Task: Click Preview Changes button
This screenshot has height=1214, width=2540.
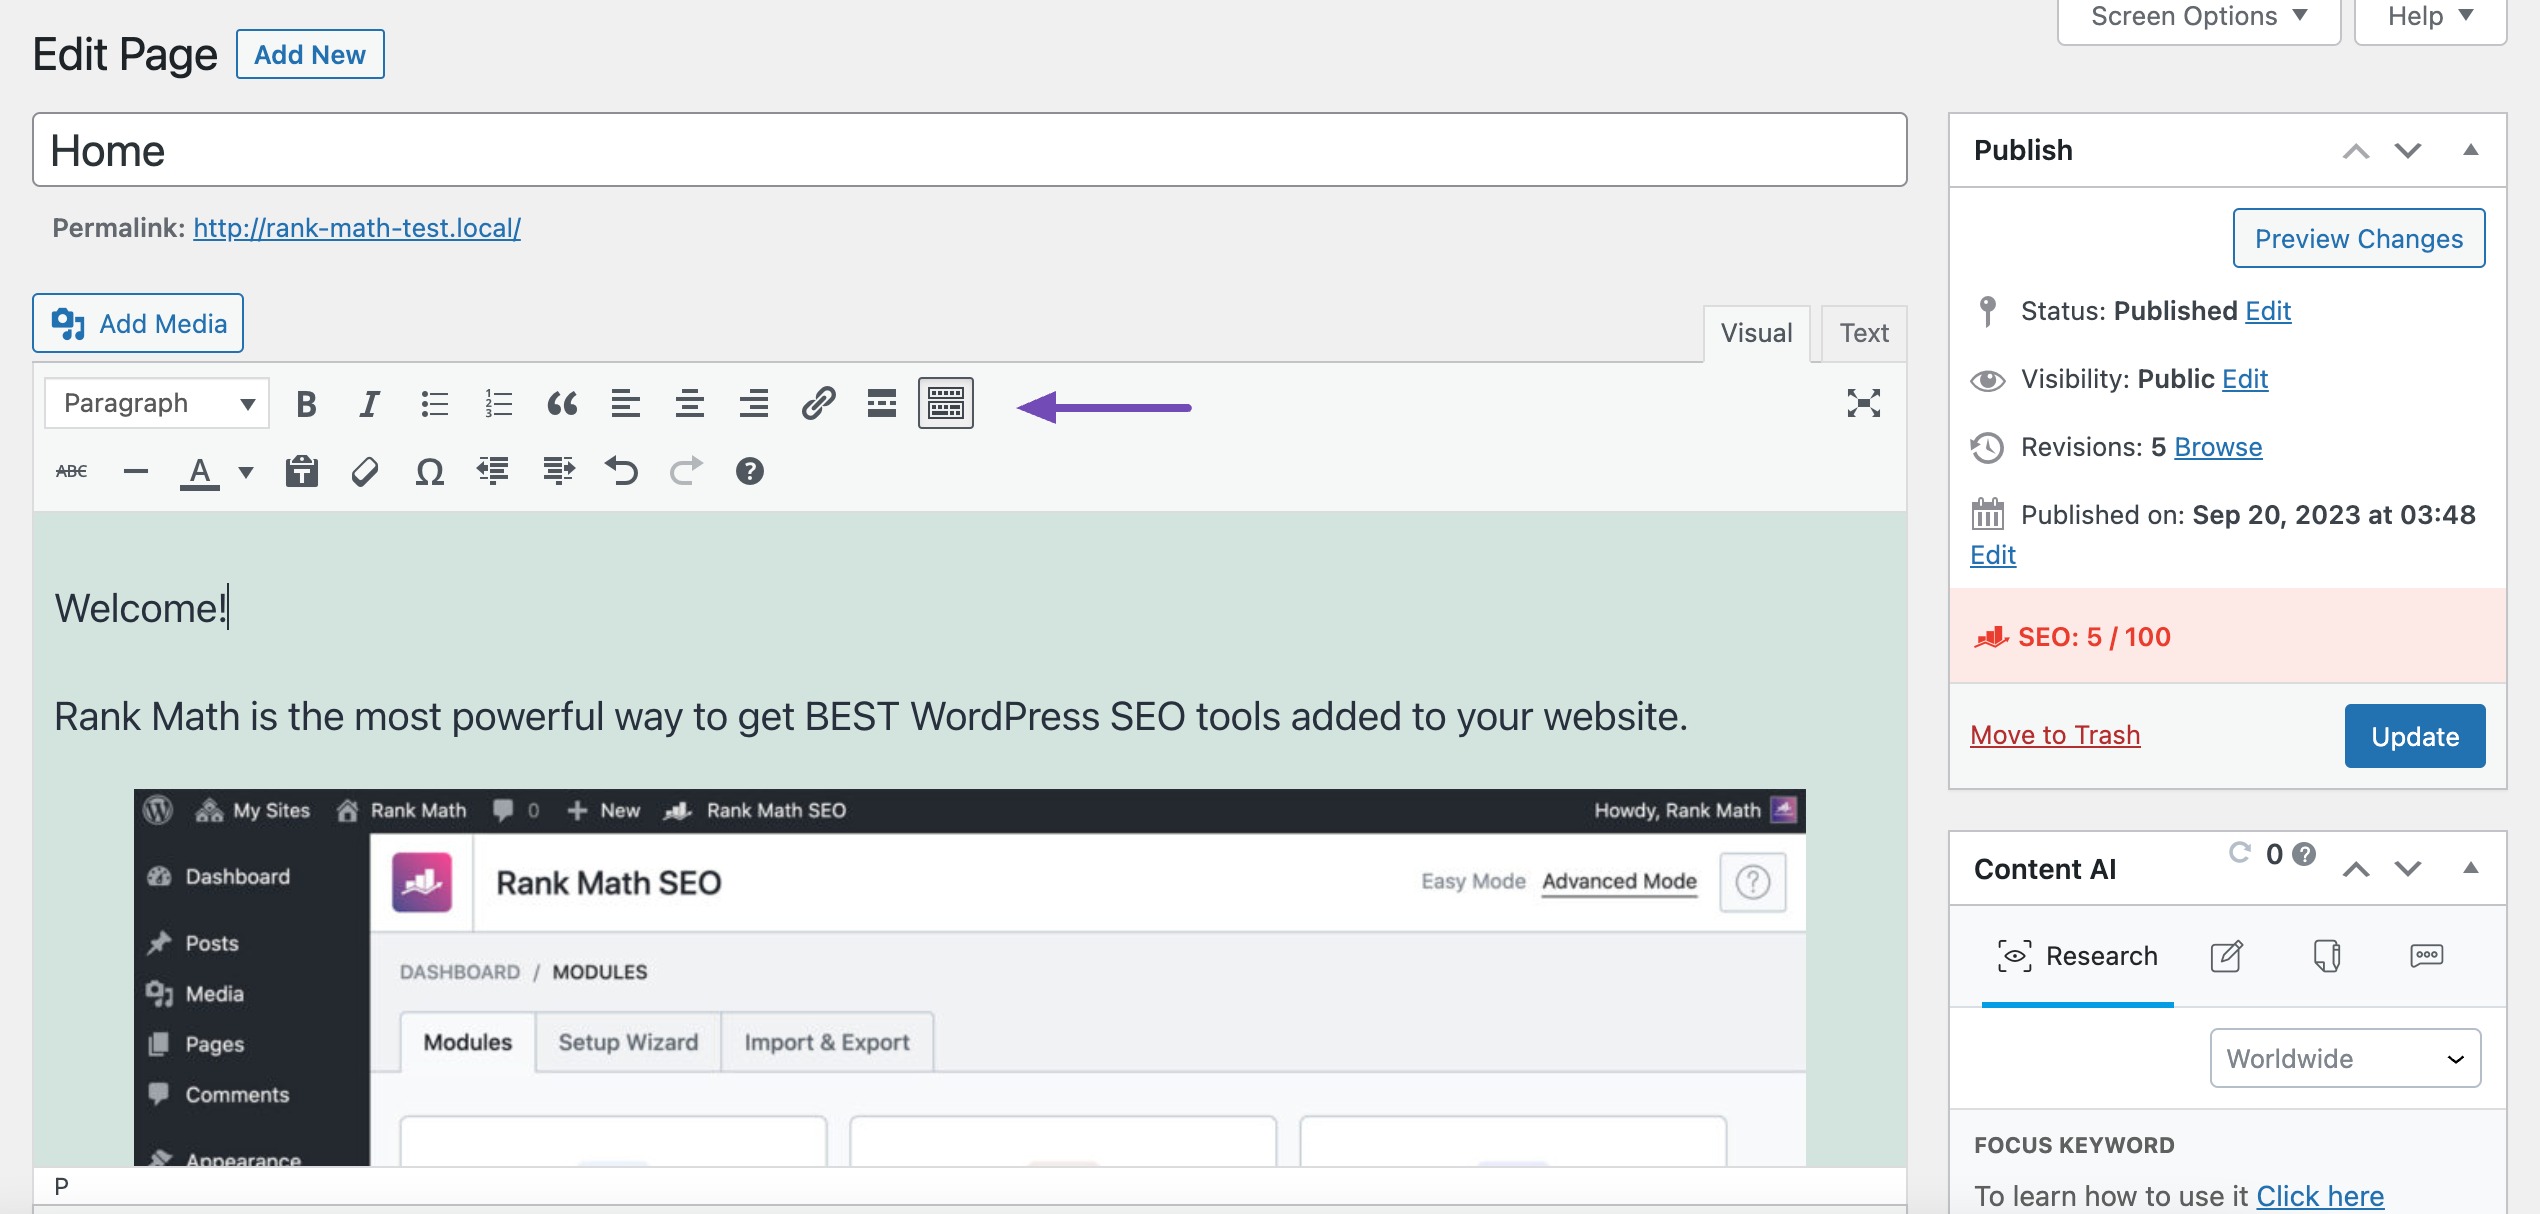Action: (x=2360, y=238)
